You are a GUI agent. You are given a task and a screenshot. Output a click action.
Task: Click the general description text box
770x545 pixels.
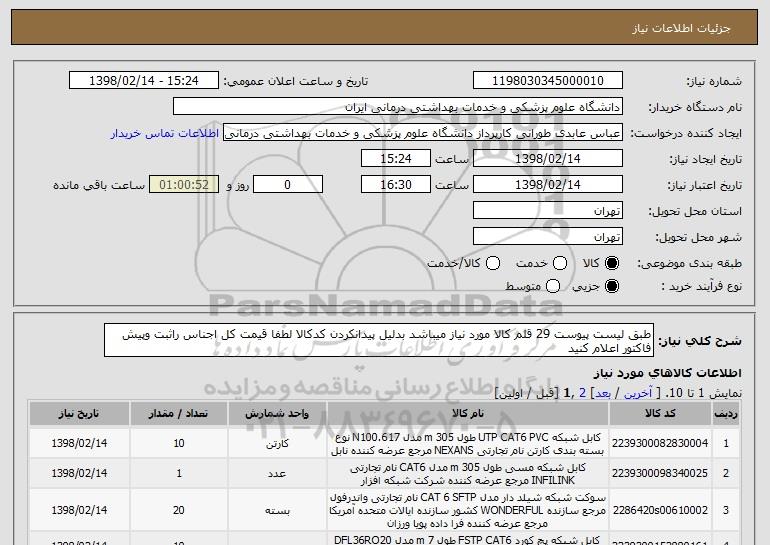[379, 340]
